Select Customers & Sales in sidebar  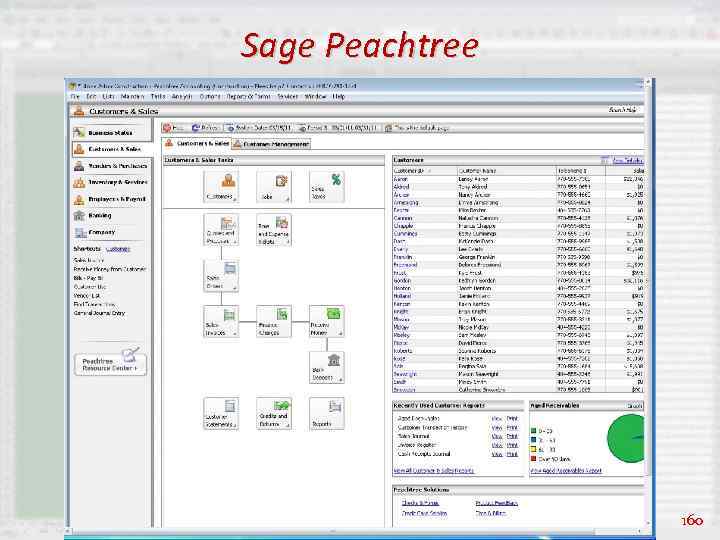(x=112, y=149)
